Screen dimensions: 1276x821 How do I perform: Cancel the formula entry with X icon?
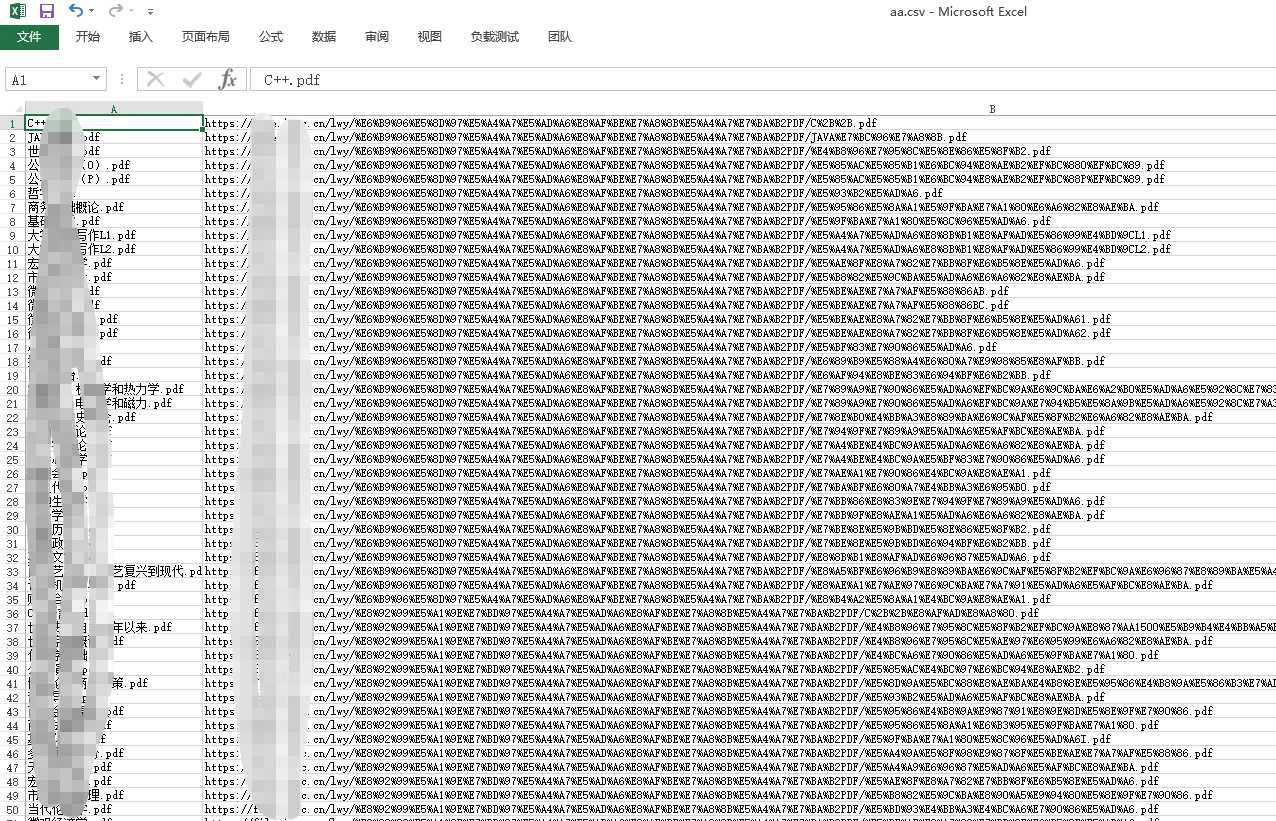click(x=156, y=80)
